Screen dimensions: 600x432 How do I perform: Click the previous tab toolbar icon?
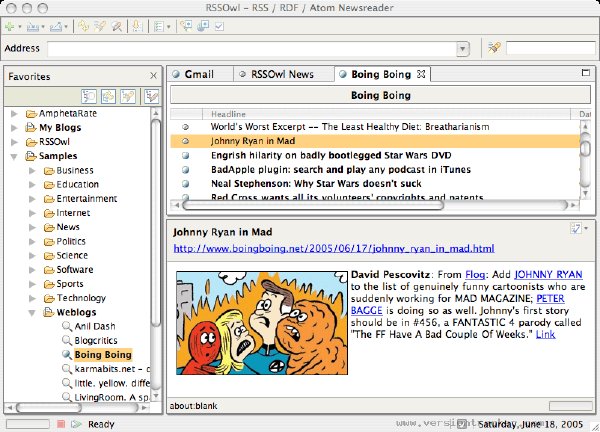[186, 26]
